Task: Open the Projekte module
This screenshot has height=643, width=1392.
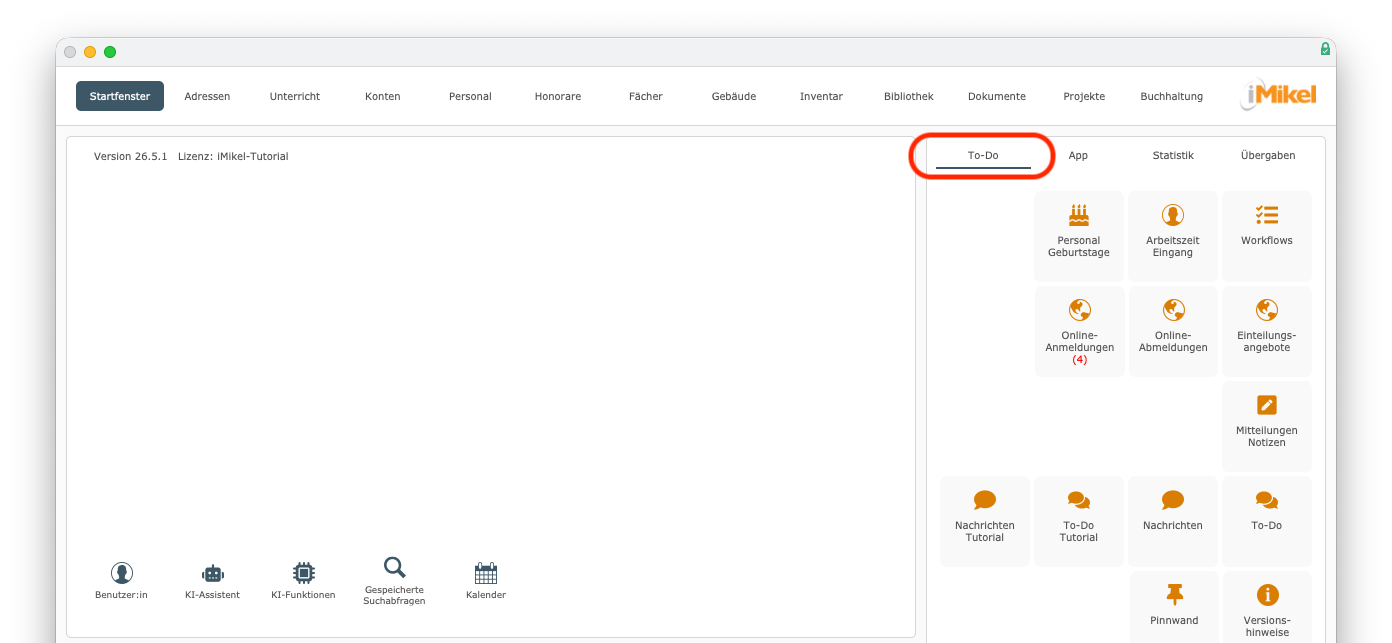Action: [1084, 96]
